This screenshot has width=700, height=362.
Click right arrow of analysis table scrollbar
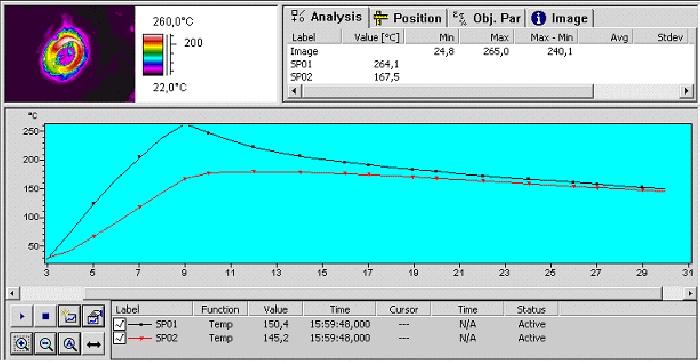687,91
